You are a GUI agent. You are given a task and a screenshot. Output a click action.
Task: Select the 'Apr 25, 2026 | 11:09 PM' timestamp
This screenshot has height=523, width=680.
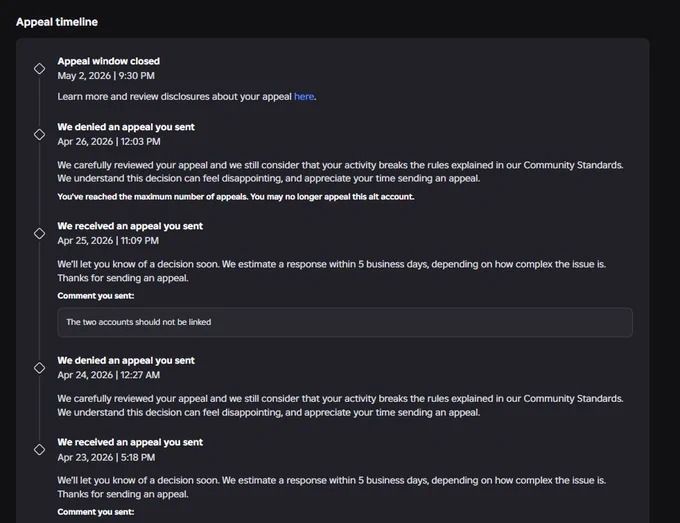pyautogui.click(x=108, y=240)
